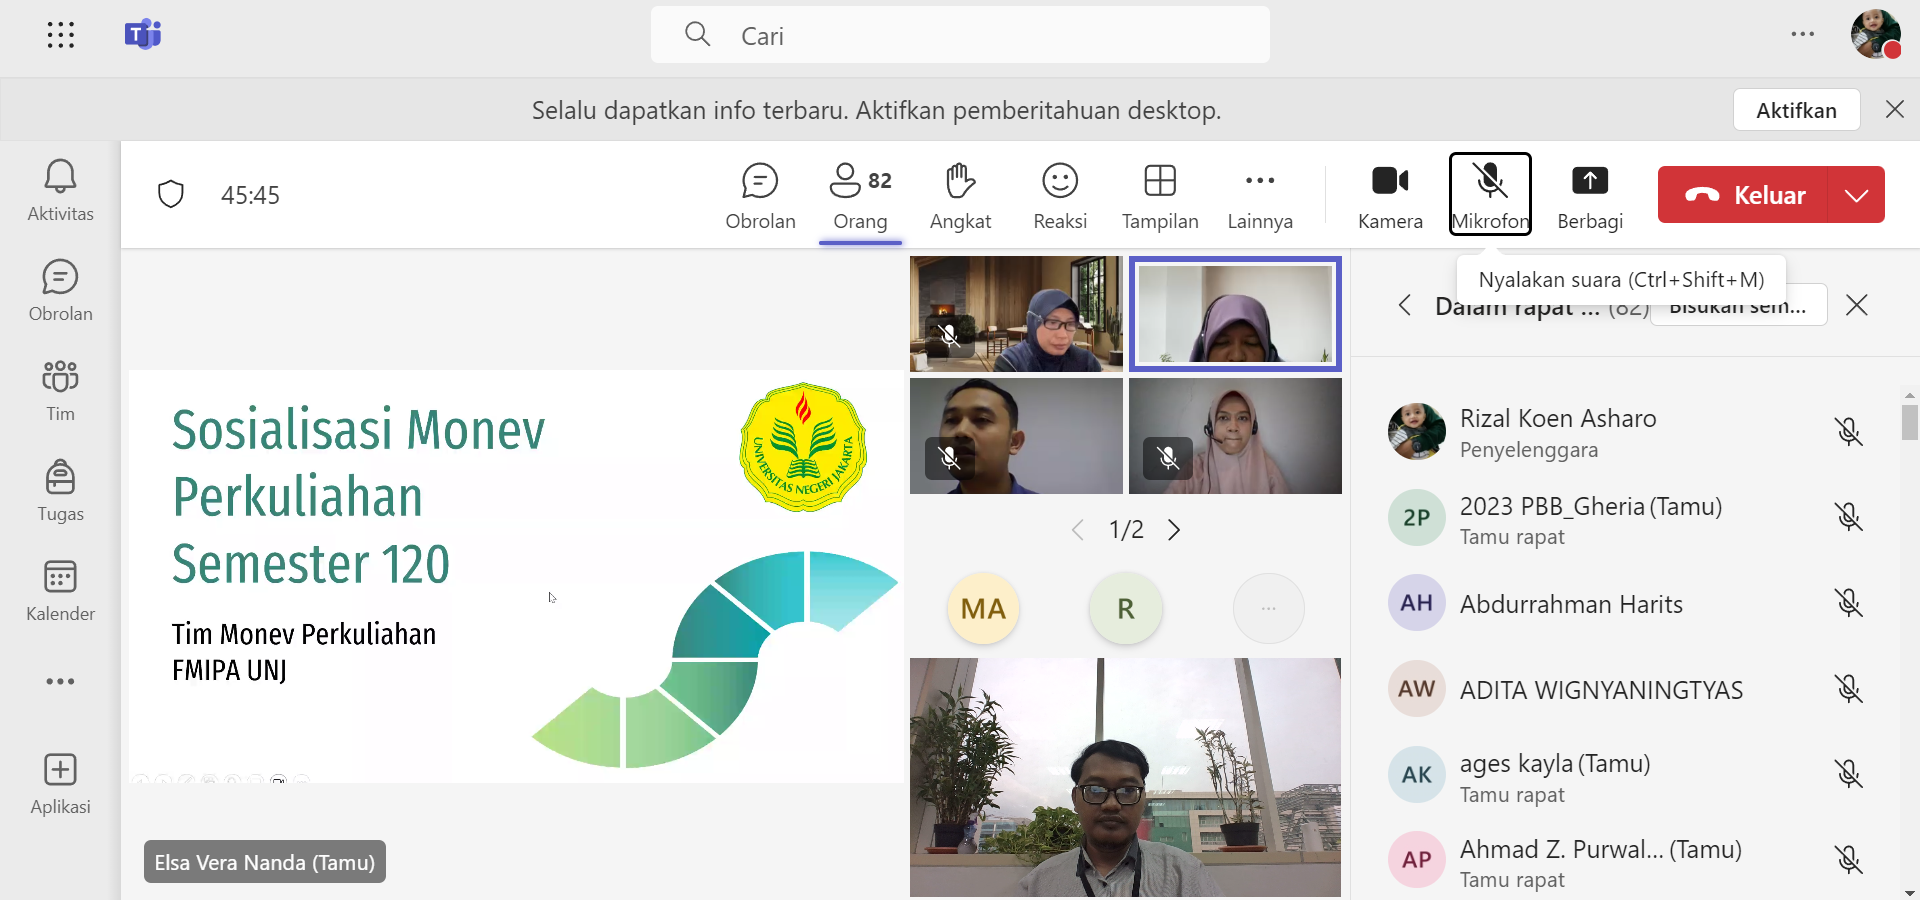Image resolution: width=1920 pixels, height=900 pixels.
Task: Toggle the Kamera on or off
Action: pos(1390,196)
